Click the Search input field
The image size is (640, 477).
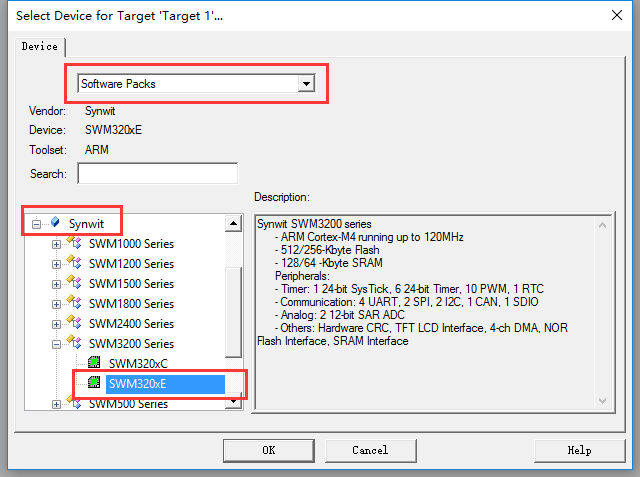(158, 174)
